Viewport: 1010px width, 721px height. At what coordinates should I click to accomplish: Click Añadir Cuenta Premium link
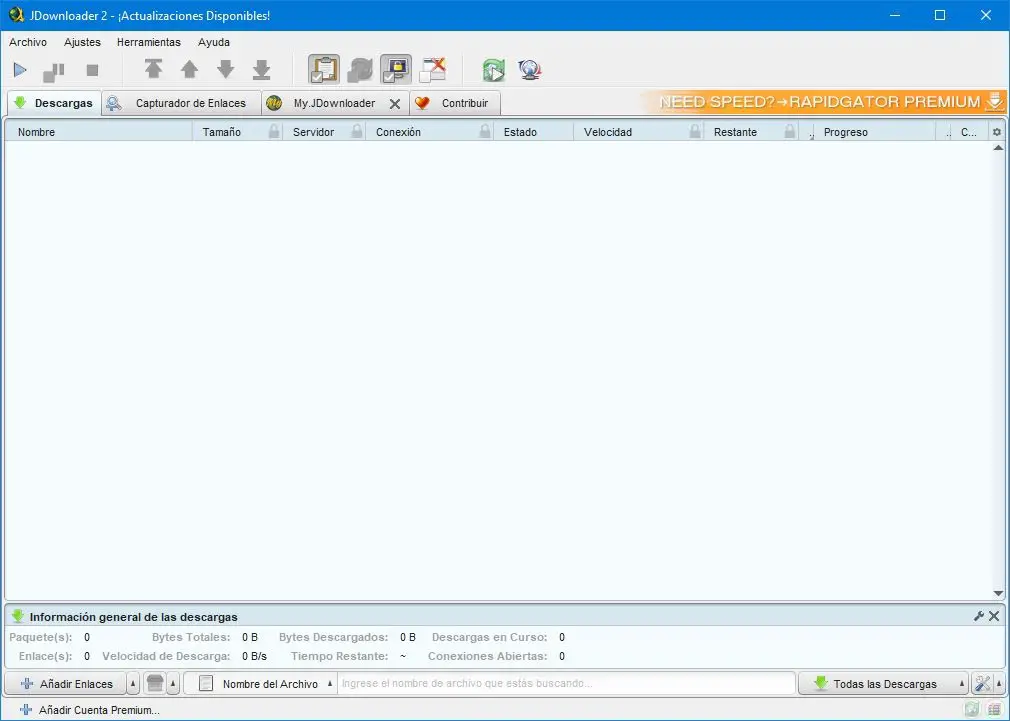tap(90, 710)
